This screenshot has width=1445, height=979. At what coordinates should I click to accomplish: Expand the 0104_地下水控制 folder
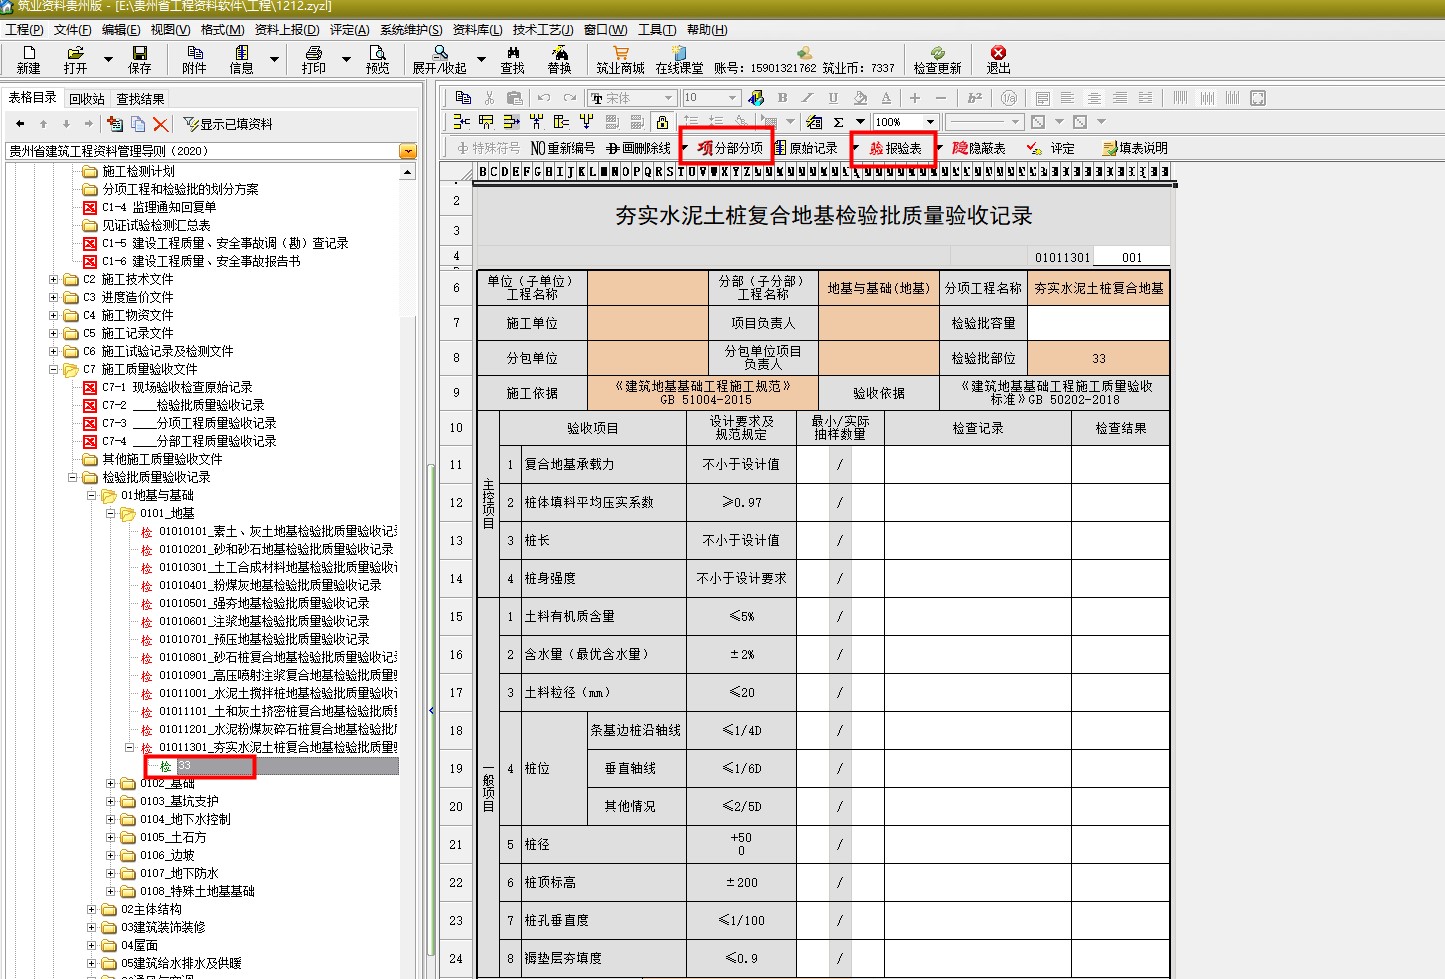coord(111,820)
